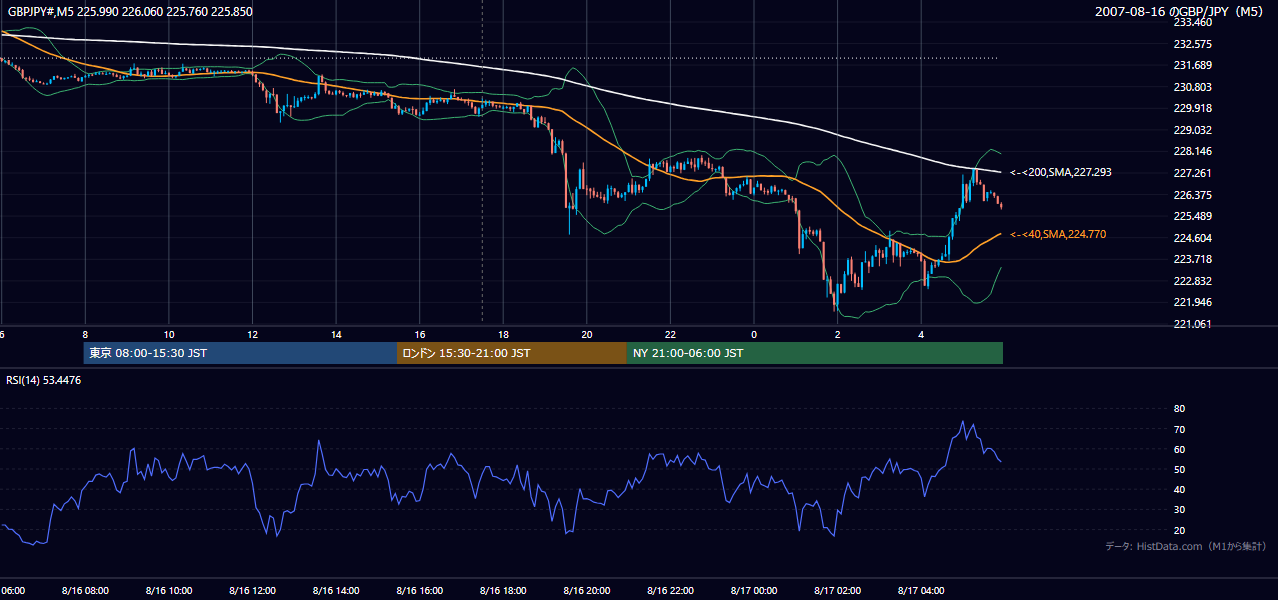Click price axis label 221.061
This screenshot has height=600, width=1278.
point(1193,324)
